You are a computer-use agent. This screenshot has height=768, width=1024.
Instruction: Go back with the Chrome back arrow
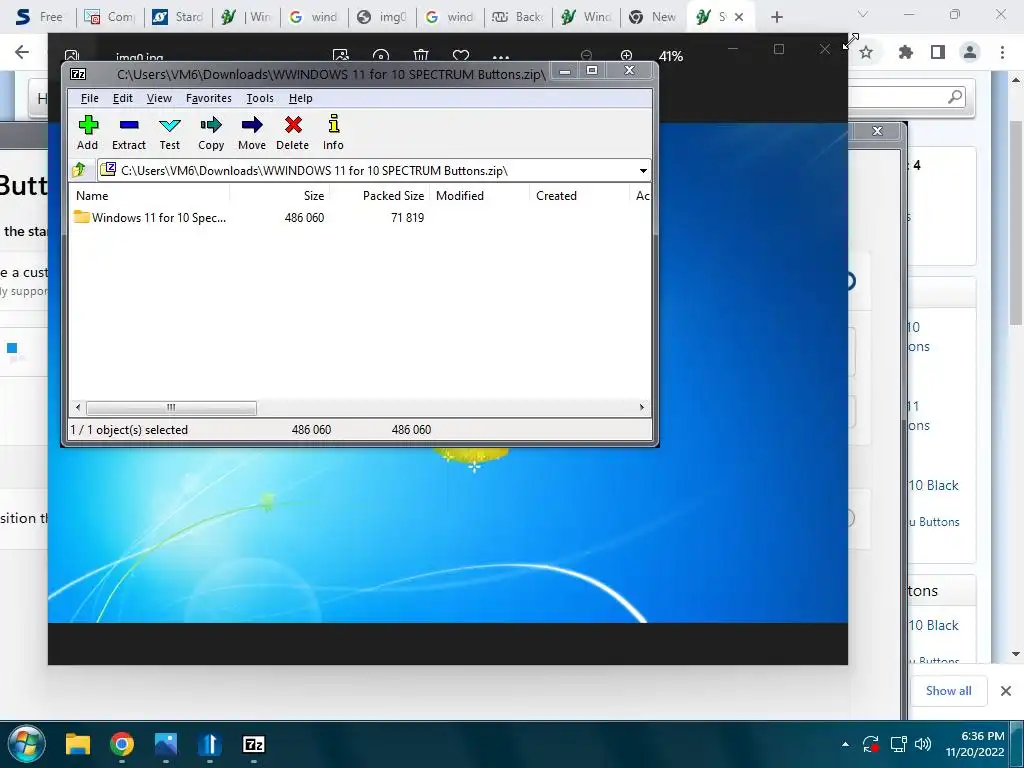point(22,52)
